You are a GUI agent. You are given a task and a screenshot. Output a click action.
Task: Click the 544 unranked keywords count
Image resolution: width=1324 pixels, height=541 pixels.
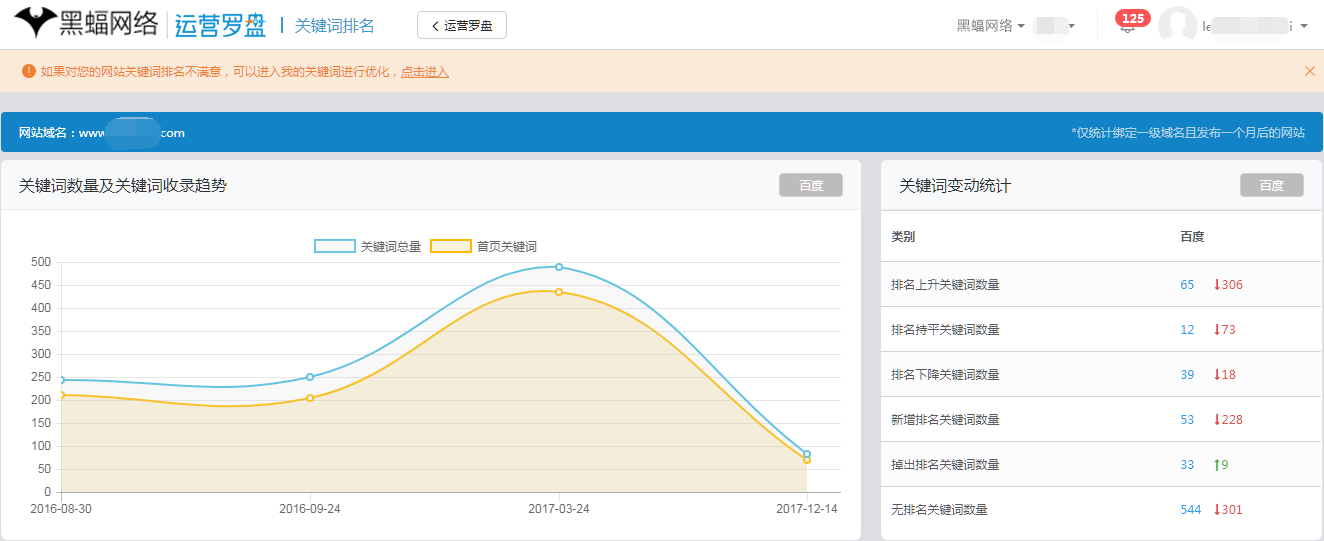tap(1190, 510)
